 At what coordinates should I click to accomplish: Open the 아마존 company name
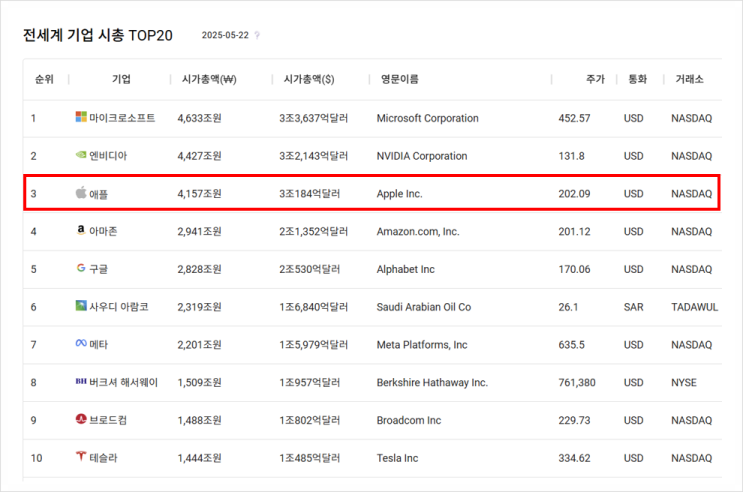pos(103,231)
